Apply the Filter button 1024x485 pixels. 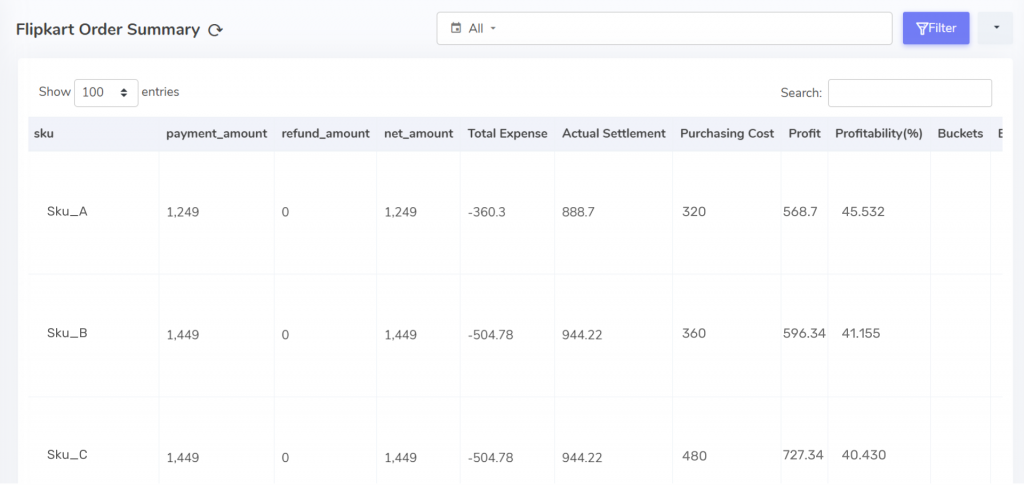(936, 28)
